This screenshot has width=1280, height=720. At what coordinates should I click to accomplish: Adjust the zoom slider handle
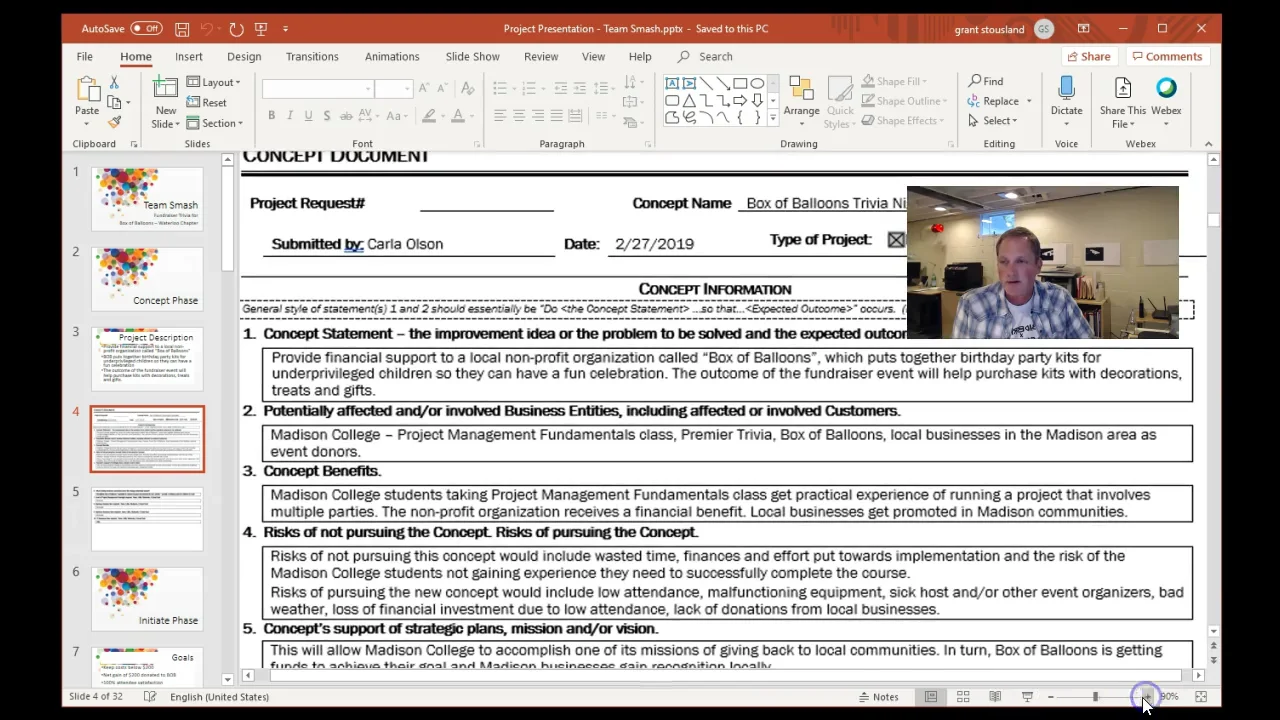click(x=1095, y=697)
